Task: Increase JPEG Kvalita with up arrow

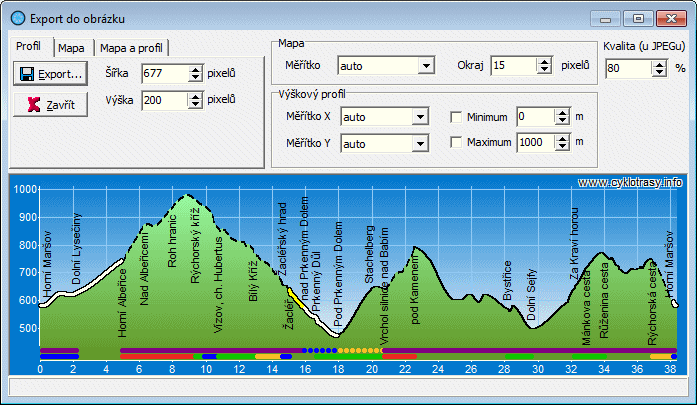Action: (659, 64)
